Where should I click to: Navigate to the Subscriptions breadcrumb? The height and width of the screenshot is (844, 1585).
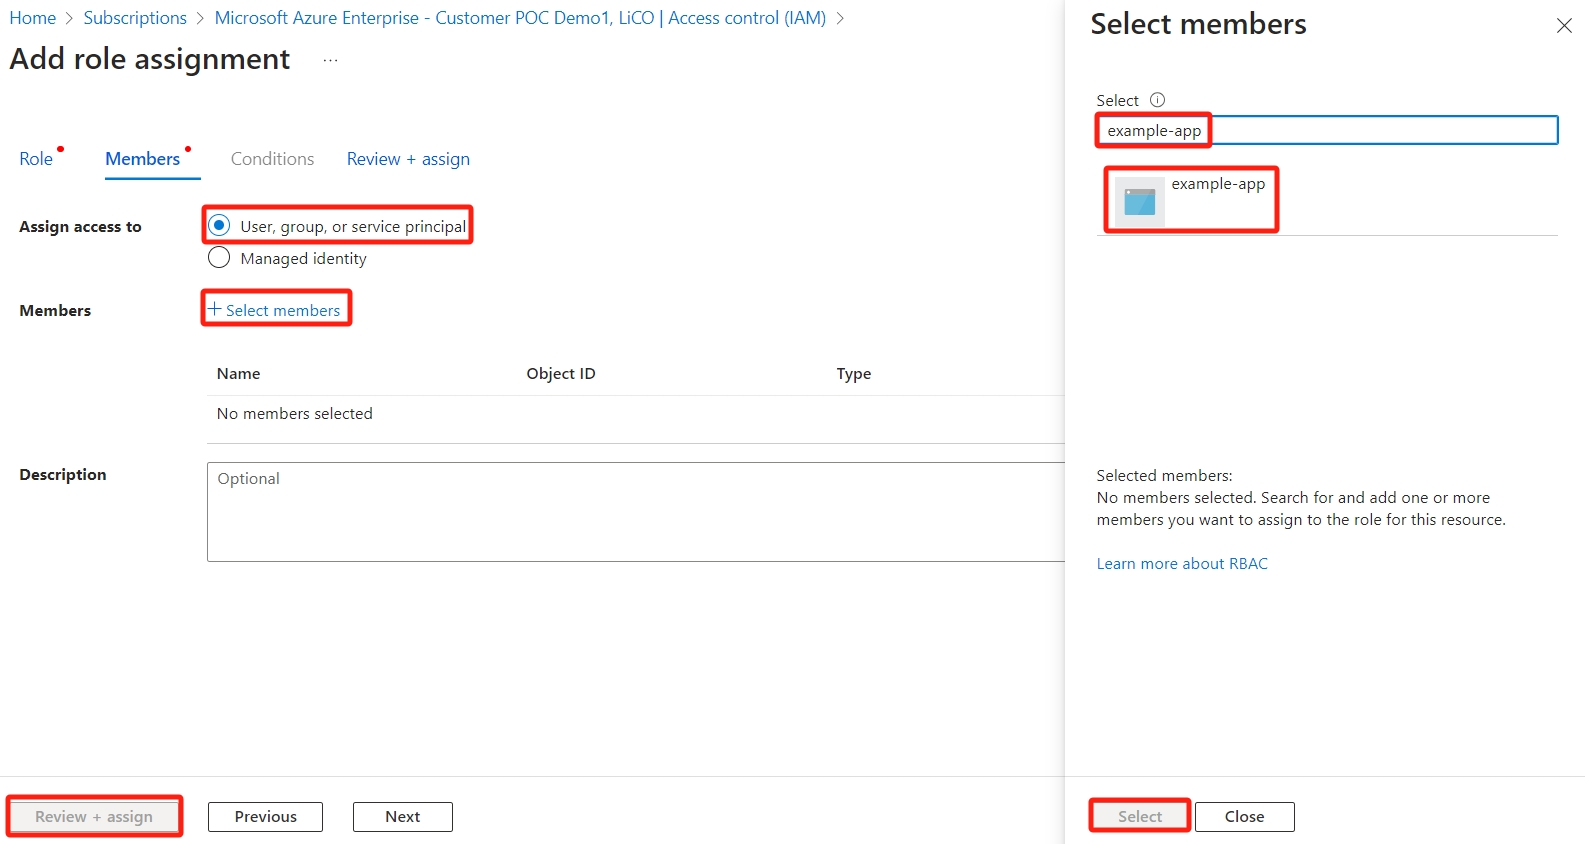click(135, 18)
